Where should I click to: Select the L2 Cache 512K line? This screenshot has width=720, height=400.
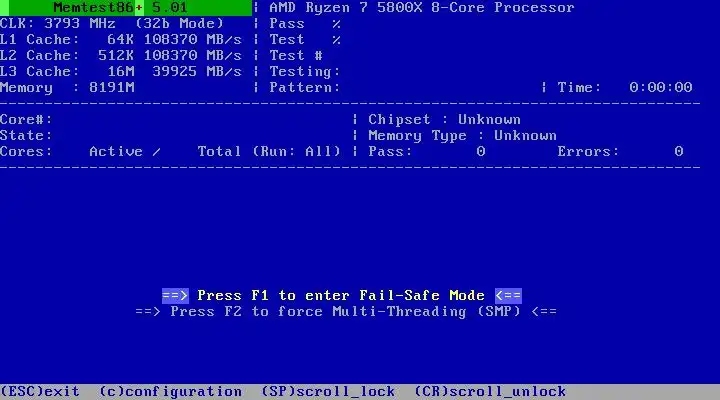[121, 56]
